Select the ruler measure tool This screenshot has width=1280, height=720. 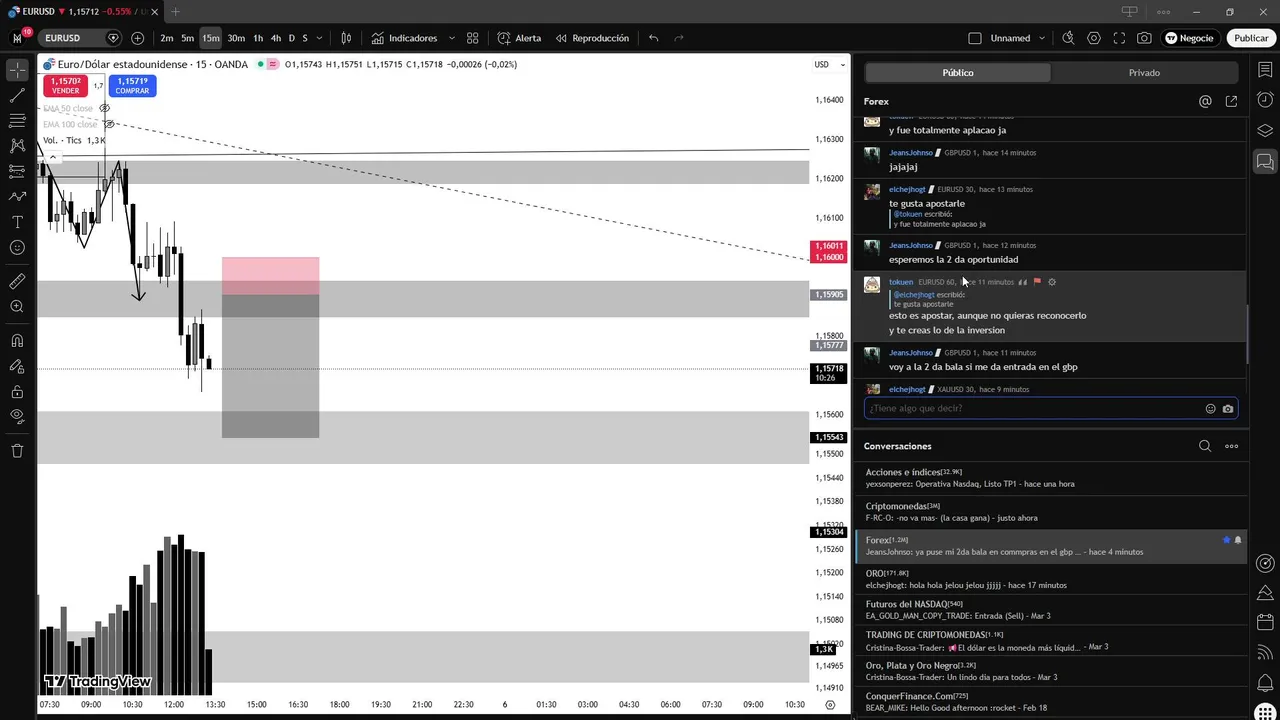click(x=17, y=282)
